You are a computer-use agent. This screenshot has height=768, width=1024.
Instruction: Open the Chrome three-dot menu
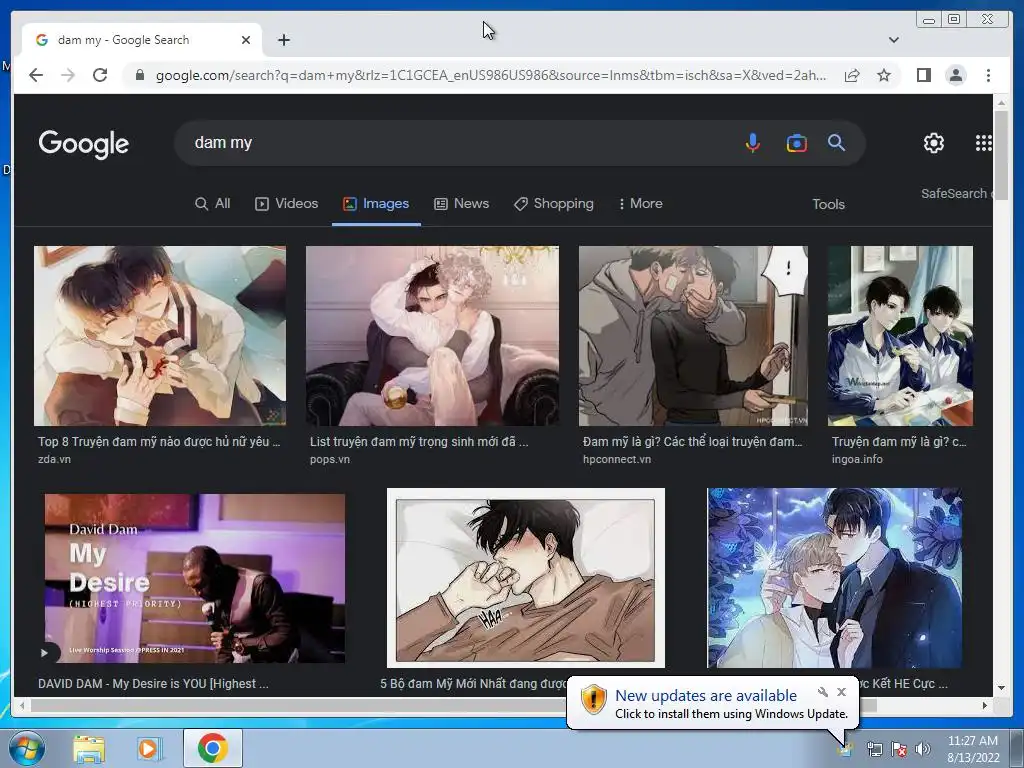pyautogui.click(x=988, y=75)
